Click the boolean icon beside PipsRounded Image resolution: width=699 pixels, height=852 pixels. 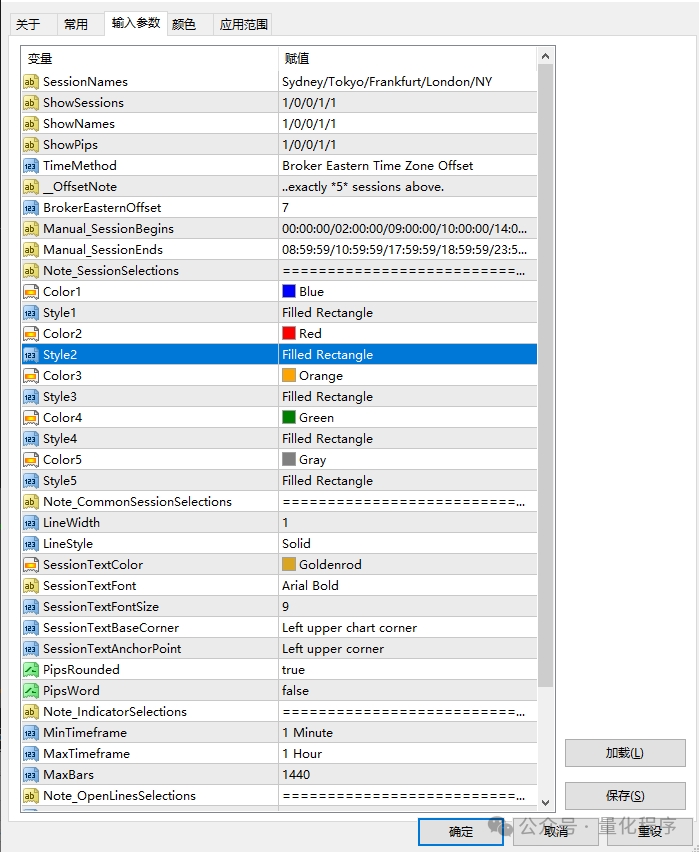coord(30,669)
